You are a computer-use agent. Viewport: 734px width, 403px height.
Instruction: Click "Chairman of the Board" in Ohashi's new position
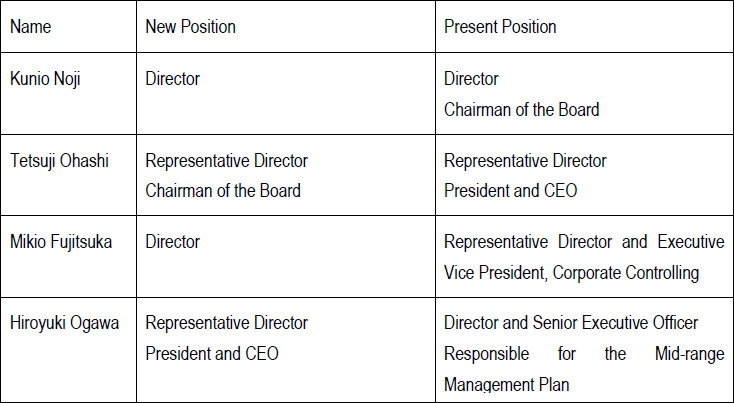[223, 191]
